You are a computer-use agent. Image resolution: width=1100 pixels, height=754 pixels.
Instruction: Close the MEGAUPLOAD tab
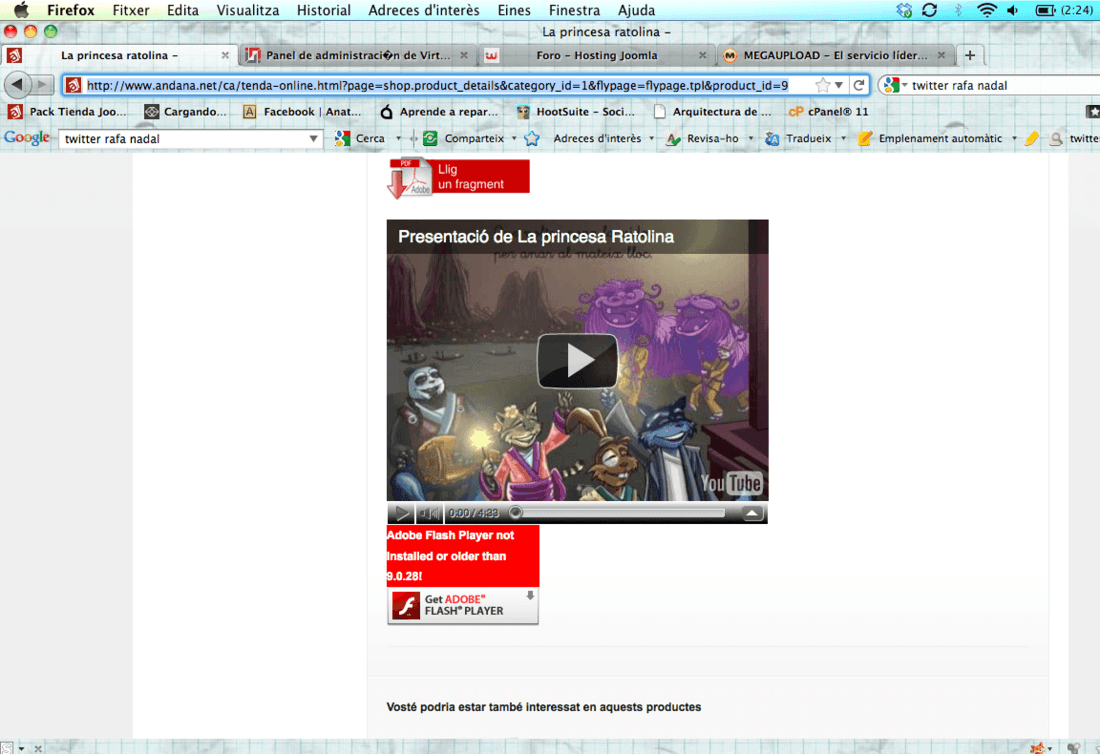[x=941, y=55]
